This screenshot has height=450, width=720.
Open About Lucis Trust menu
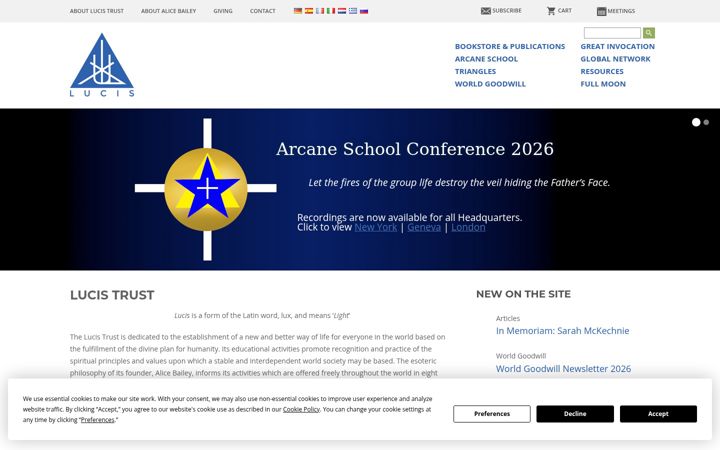point(97,11)
